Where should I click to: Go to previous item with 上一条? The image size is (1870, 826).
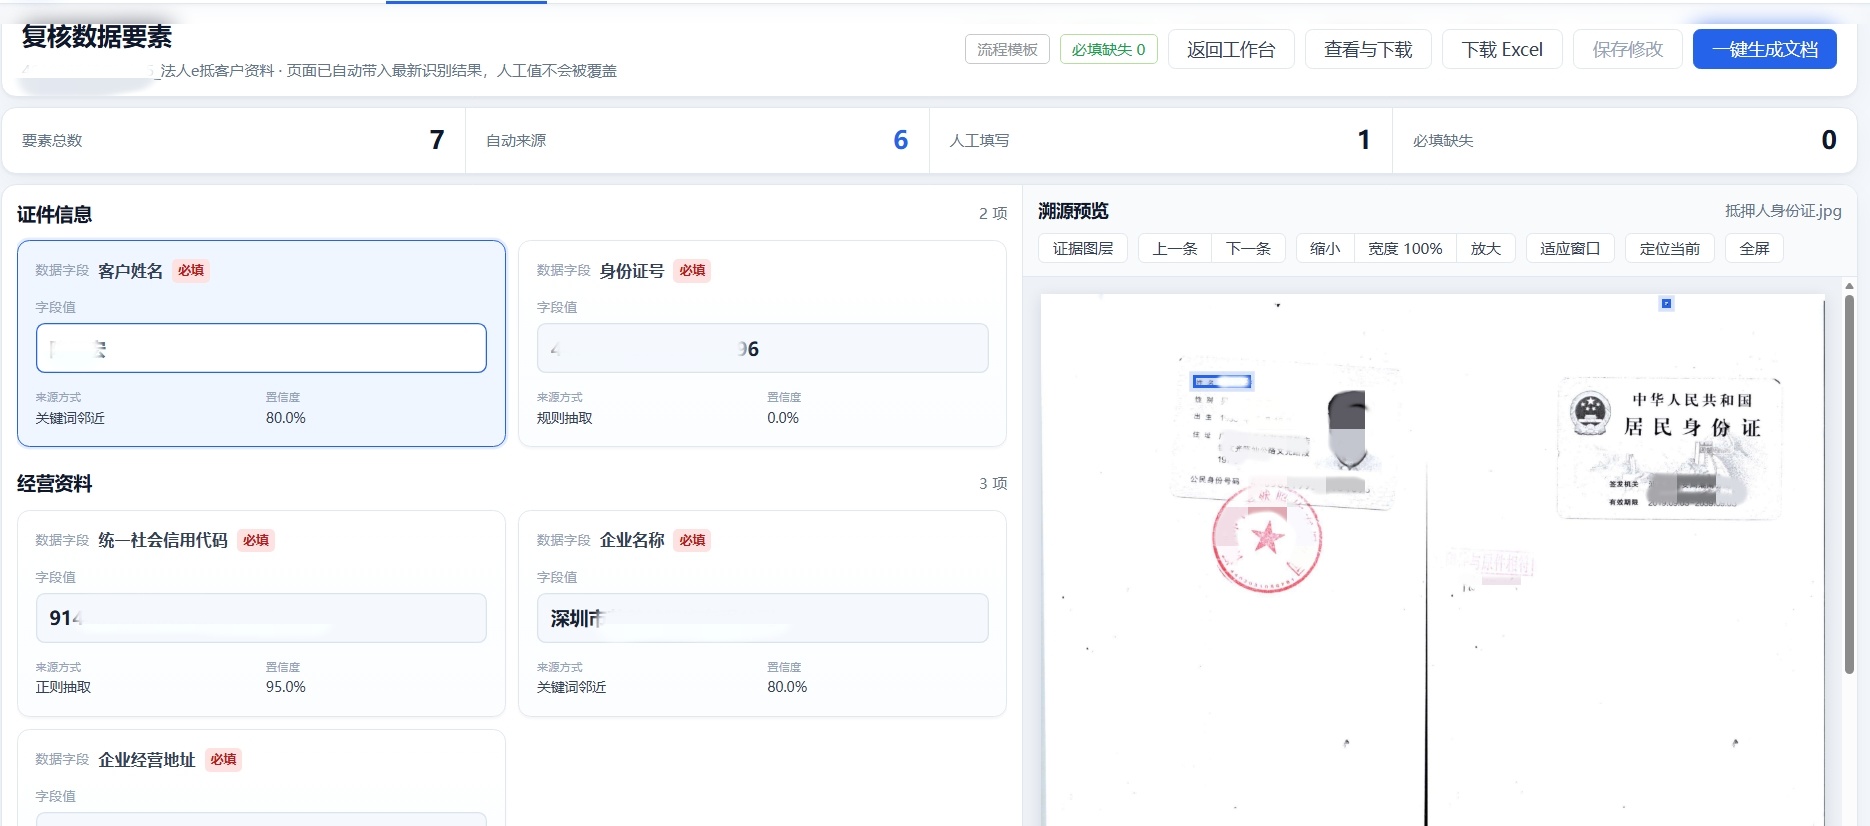[1175, 248]
